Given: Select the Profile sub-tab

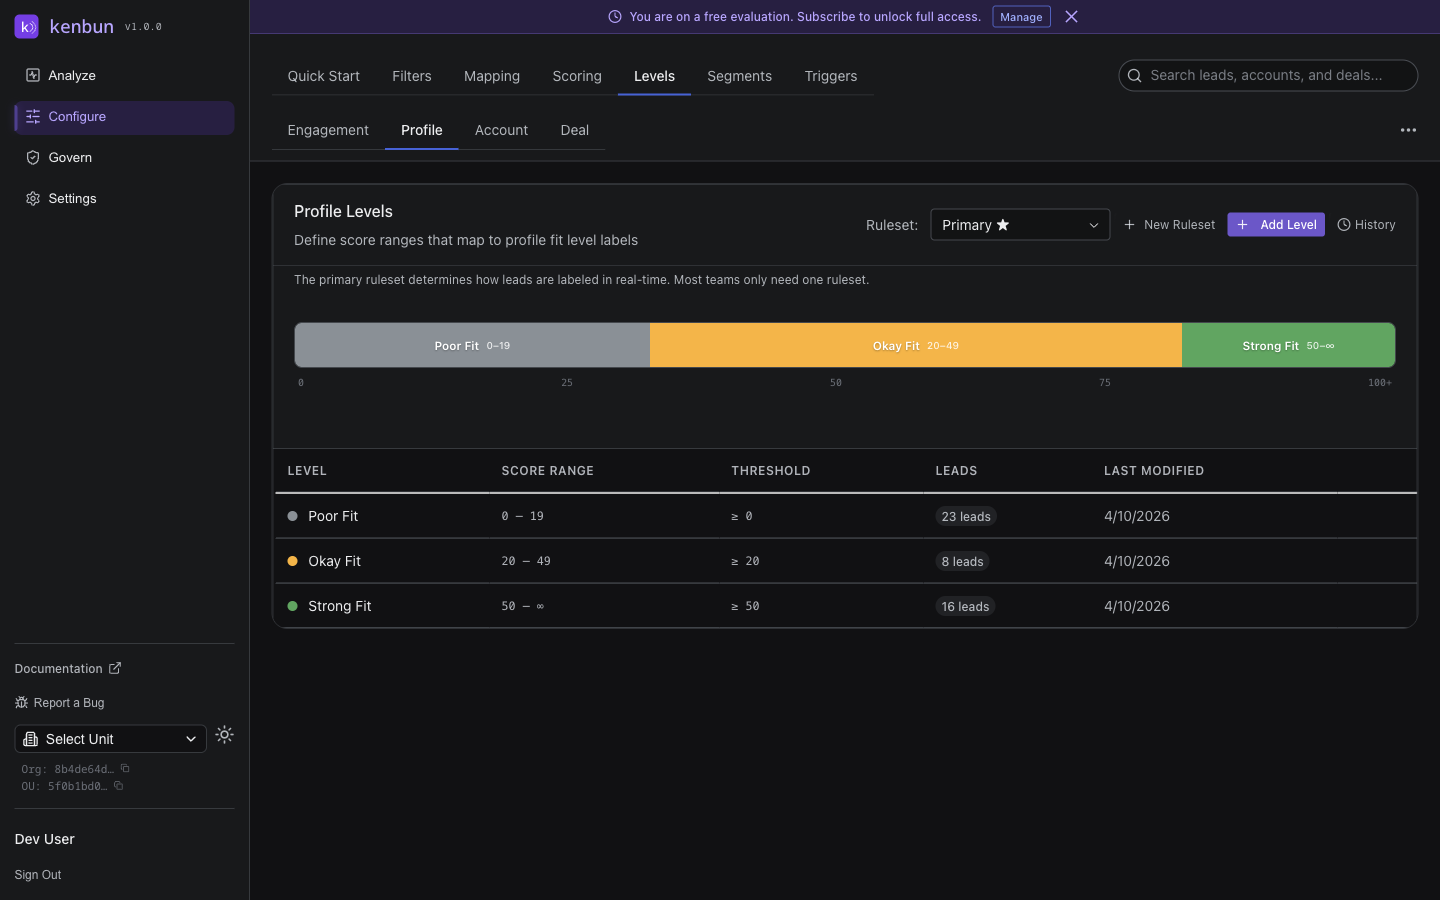Looking at the screenshot, I should point(422,130).
